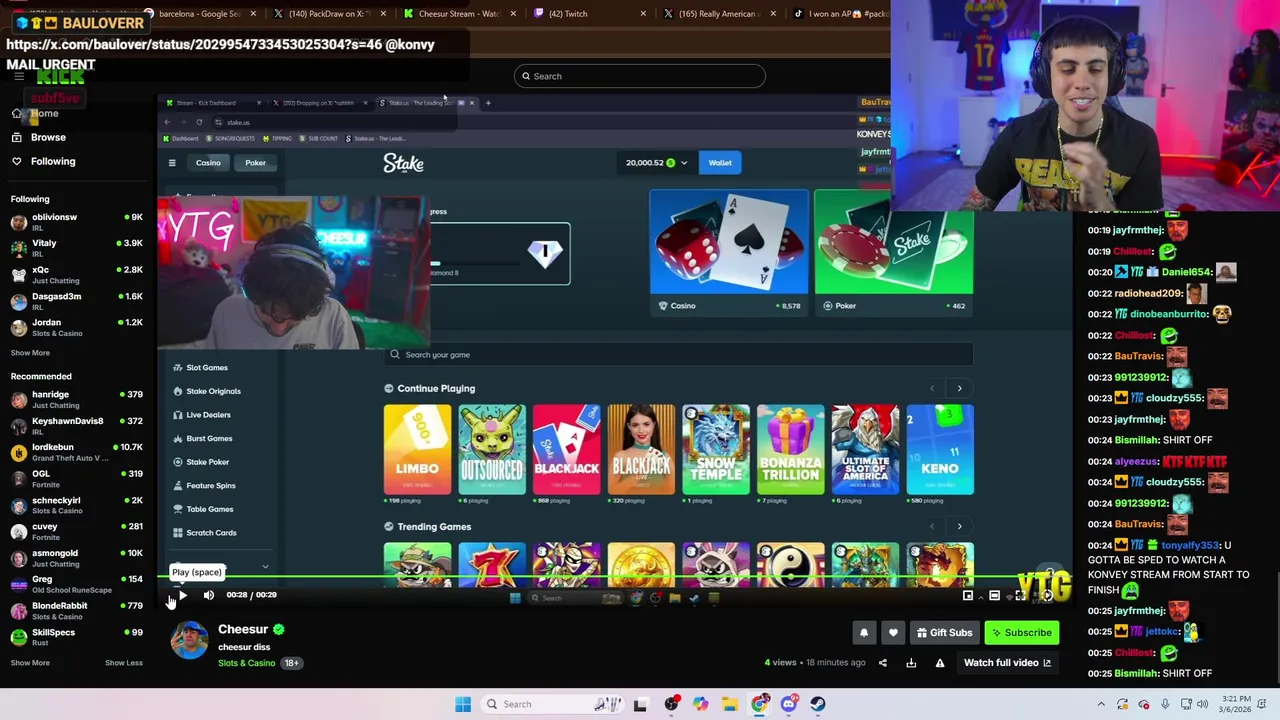Switch to Really American X tab
The width and height of the screenshot is (1280, 720).
pos(718,14)
